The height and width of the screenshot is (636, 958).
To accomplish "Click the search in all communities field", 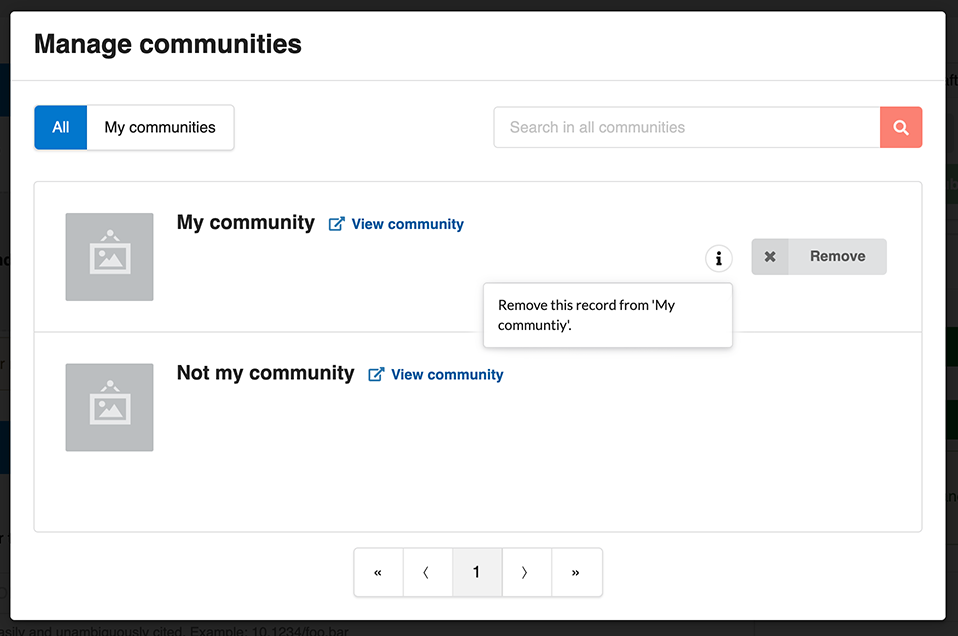I will (686, 127).
